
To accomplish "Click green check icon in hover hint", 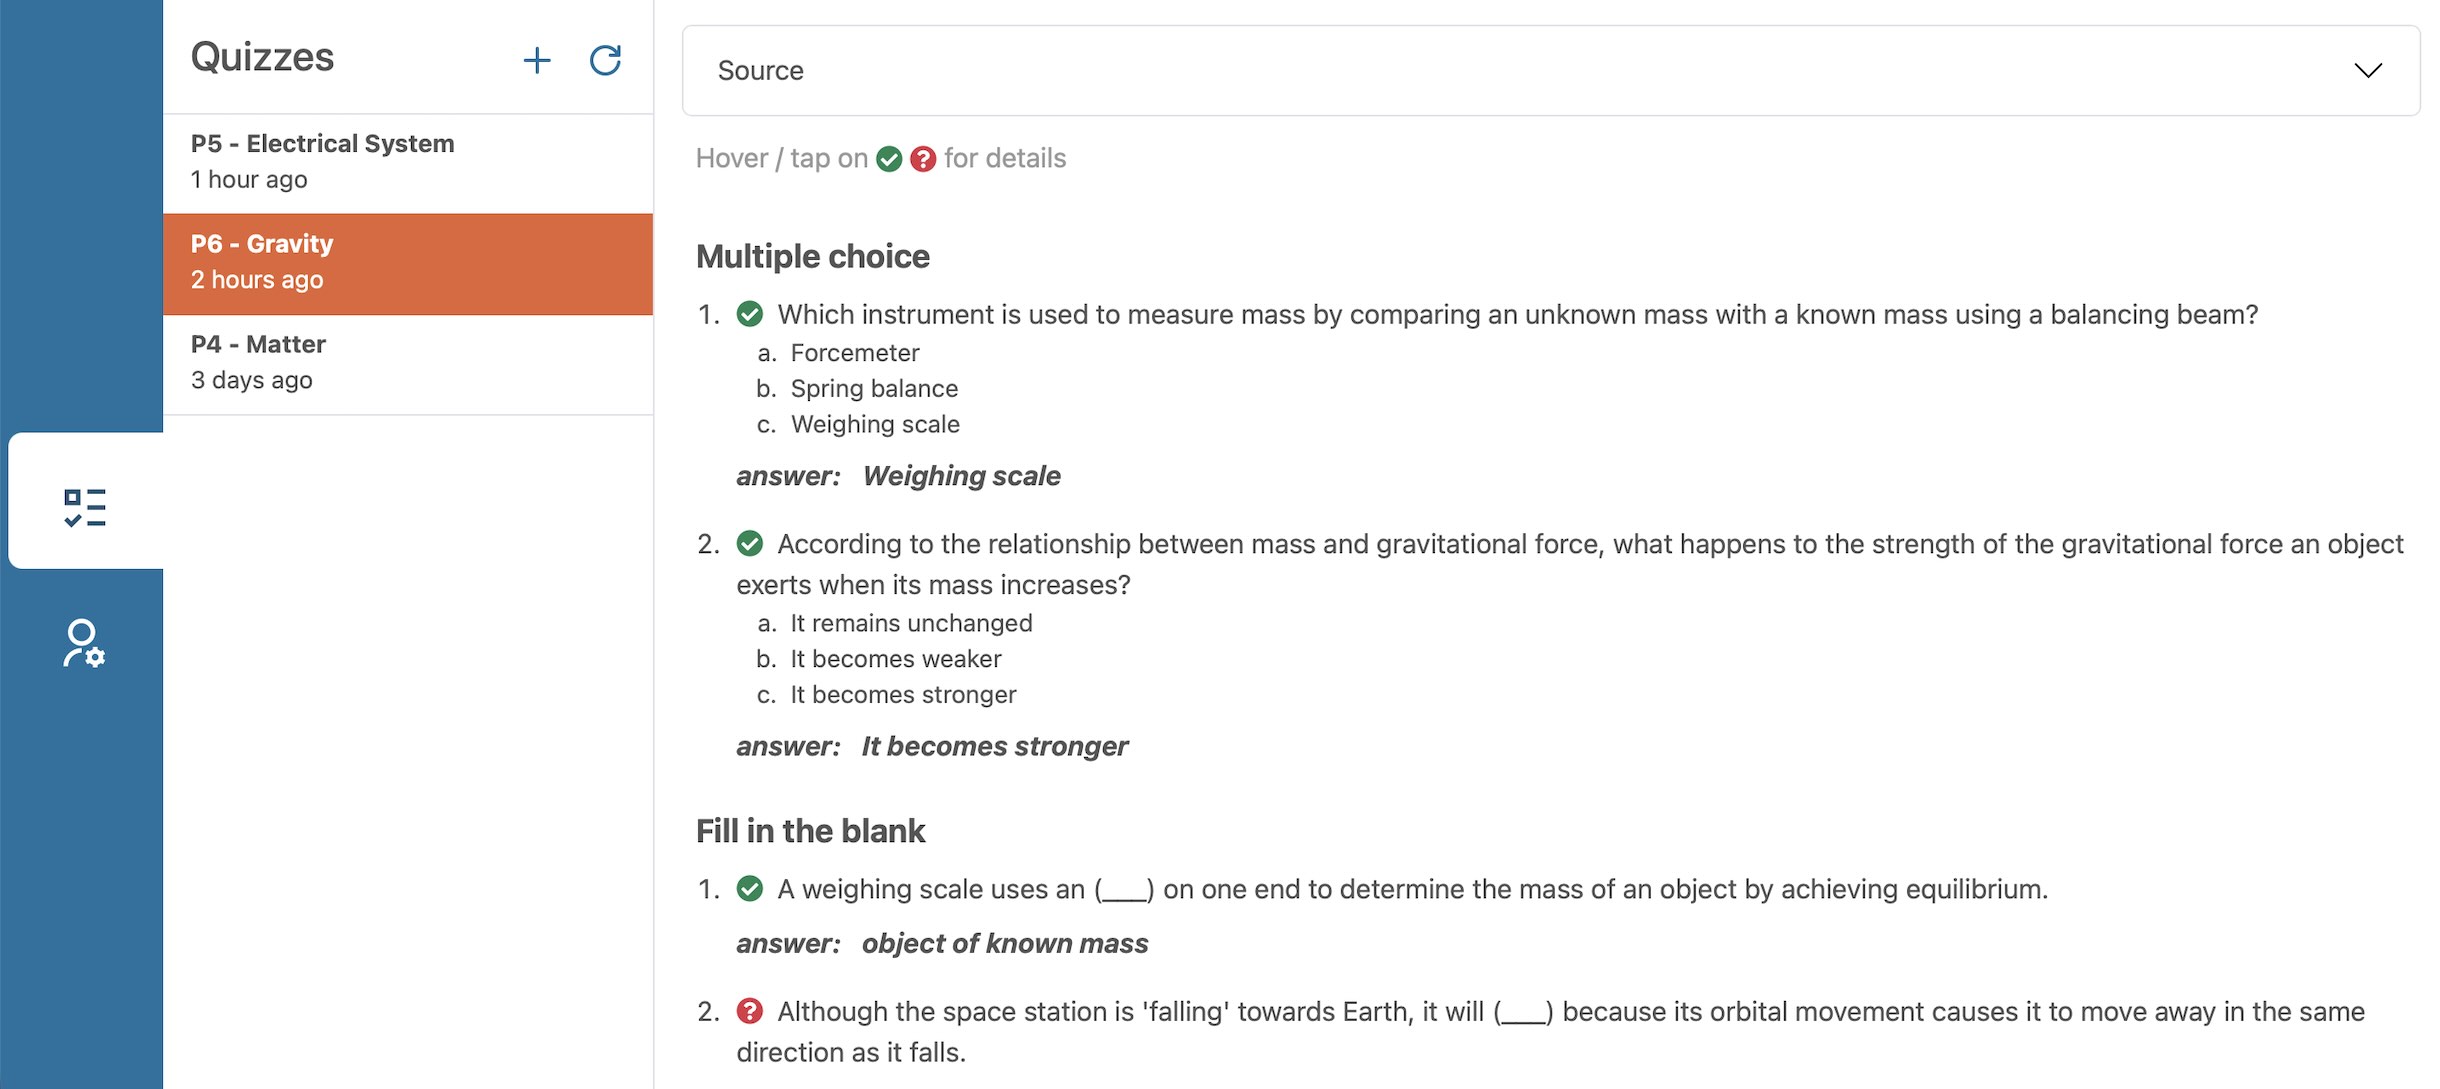I will pos(889,159).
